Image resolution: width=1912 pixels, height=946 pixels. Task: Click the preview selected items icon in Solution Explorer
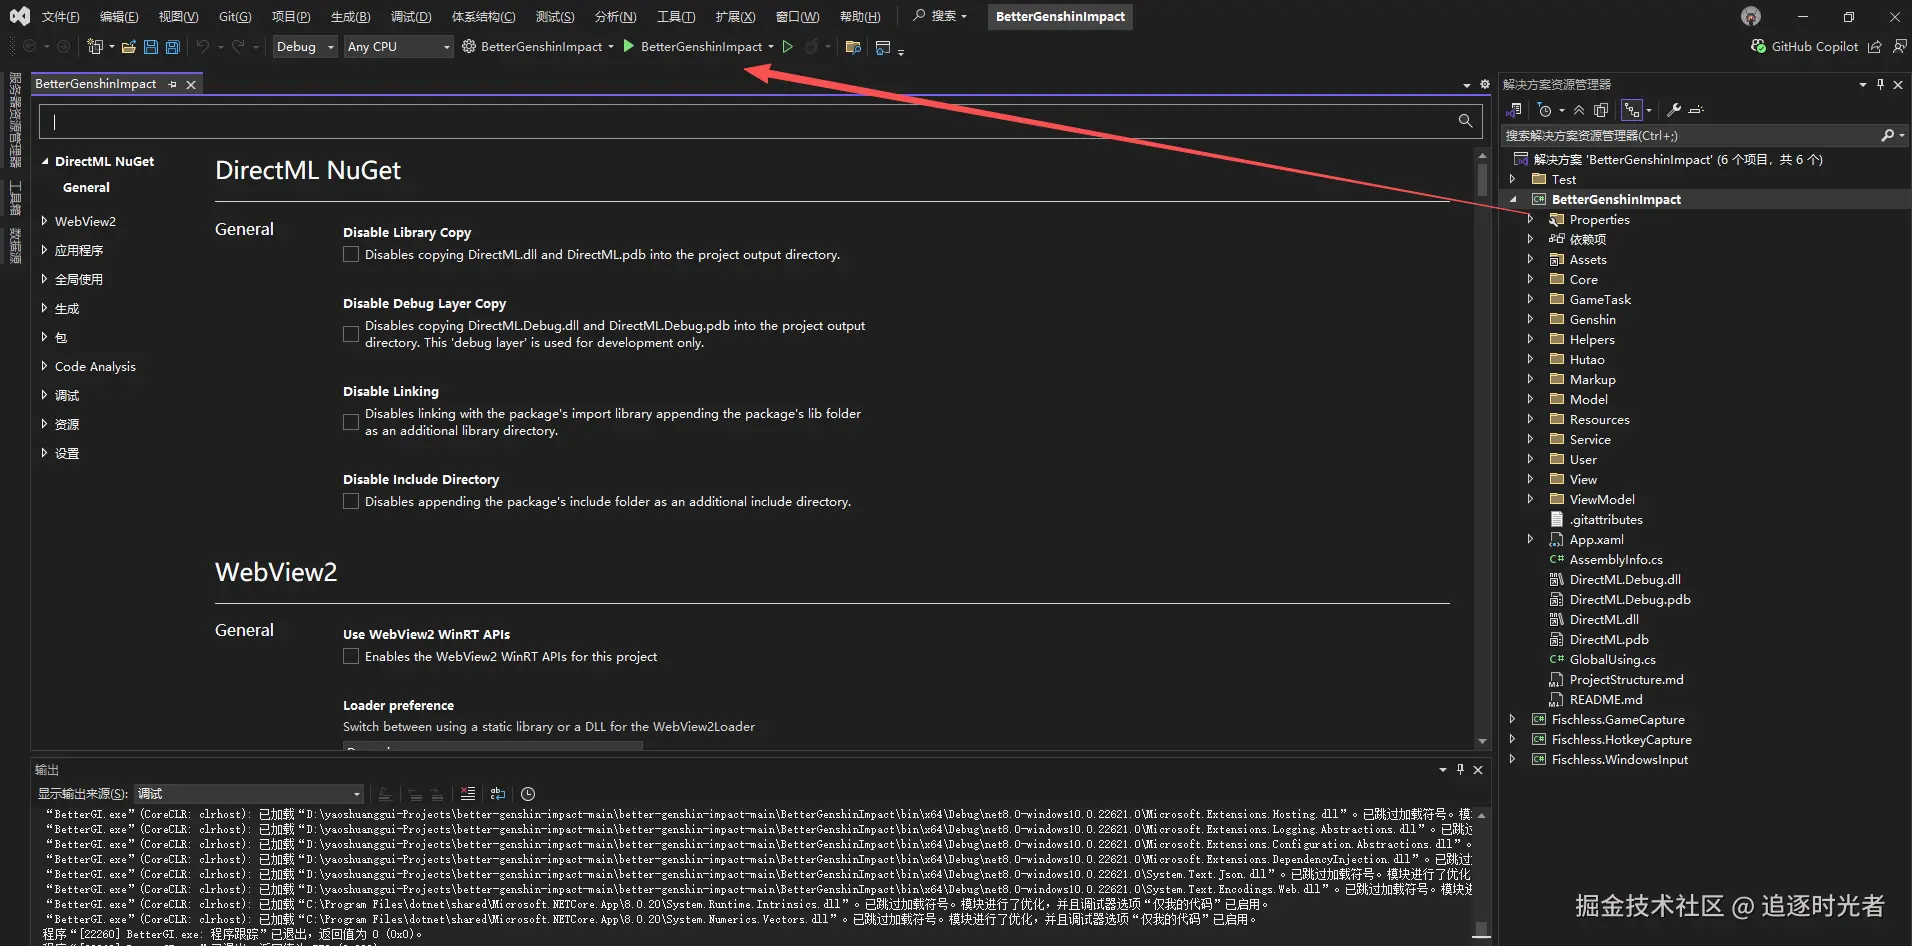point(1696,110)
